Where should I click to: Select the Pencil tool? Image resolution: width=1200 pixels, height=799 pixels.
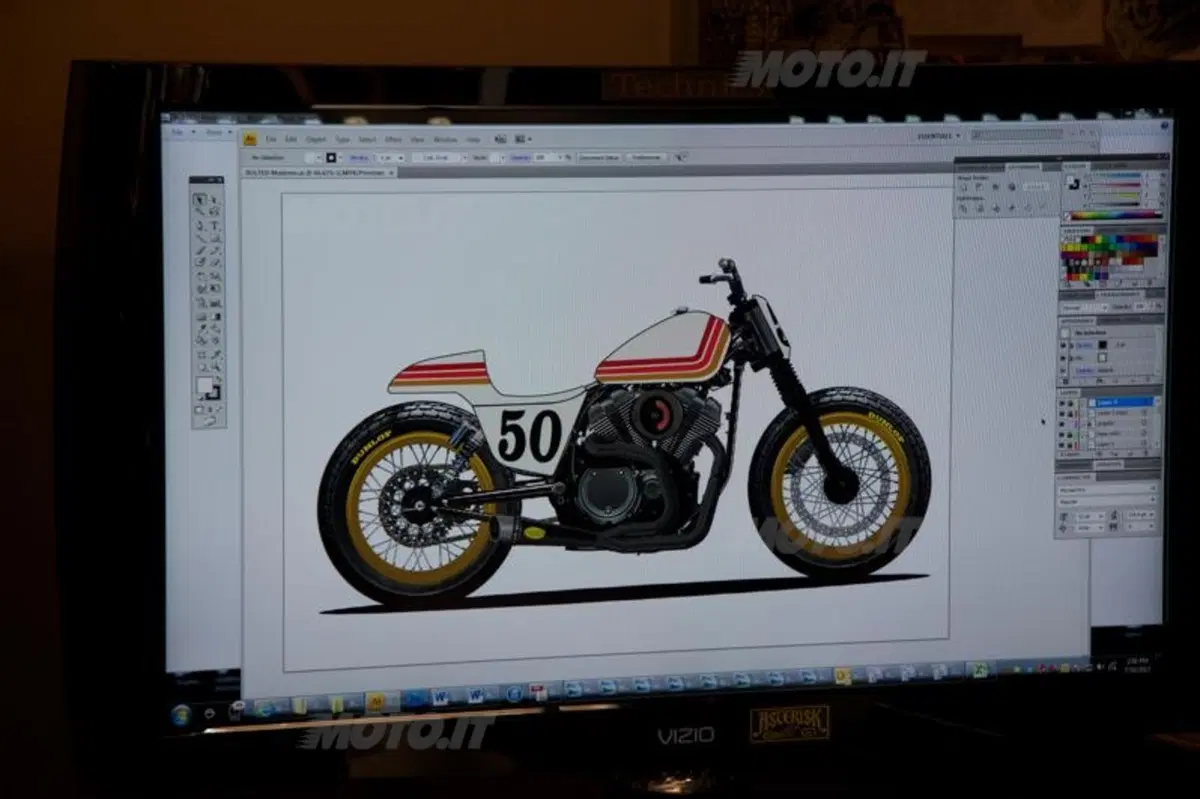coord(214,250)
